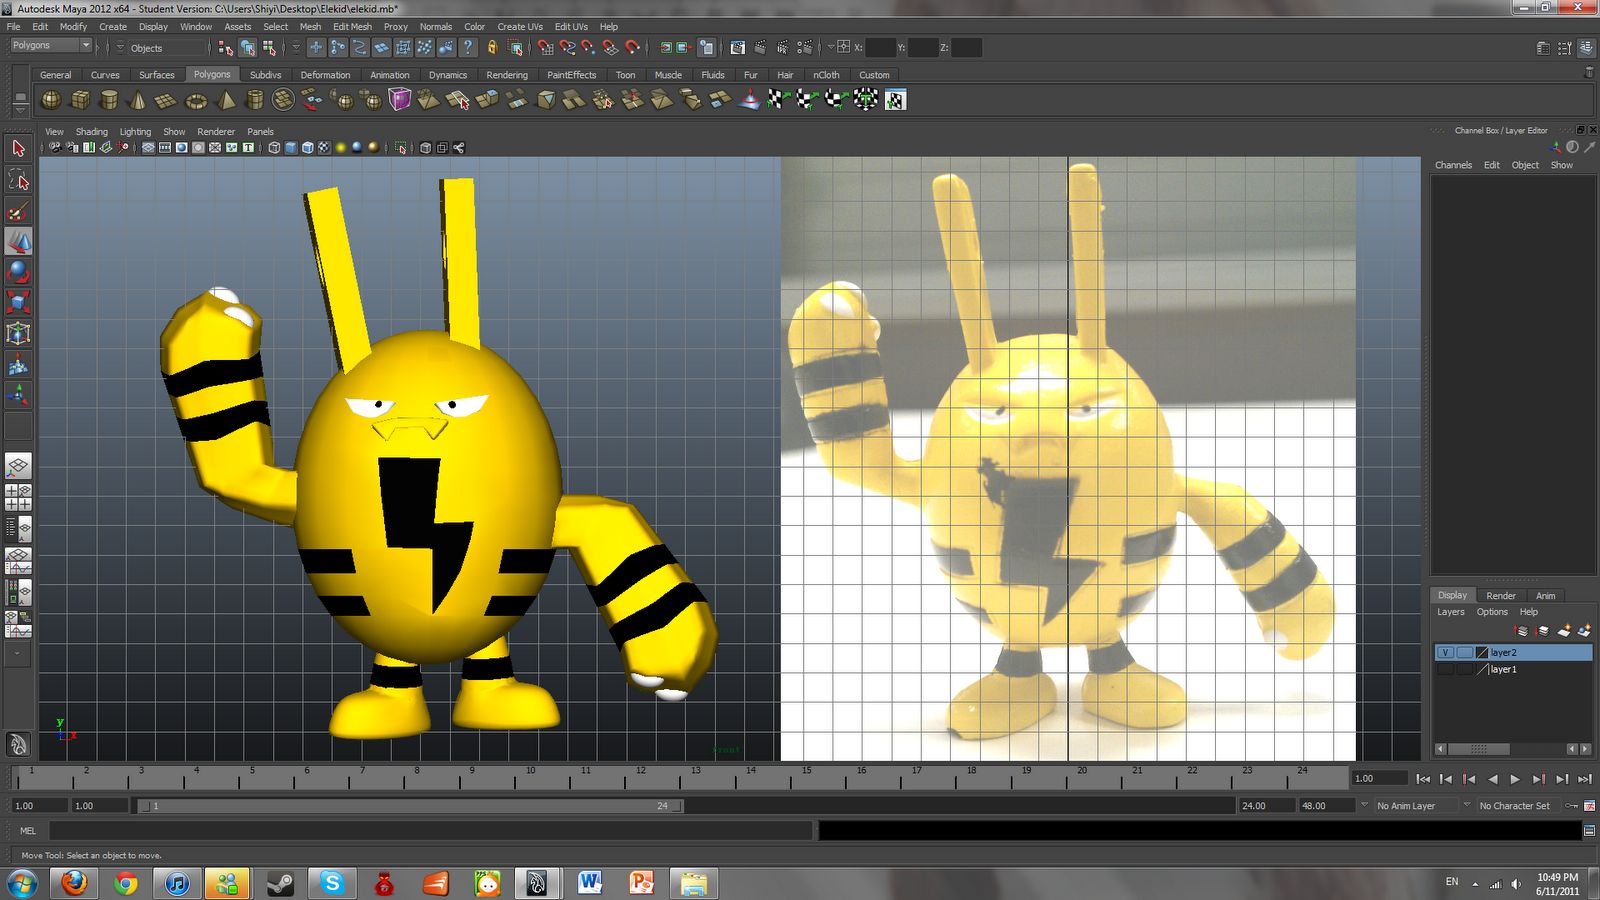Toggle display type box for layer2
Image resolution: width=1600 pixels, height=900 pixels.
1464,652
